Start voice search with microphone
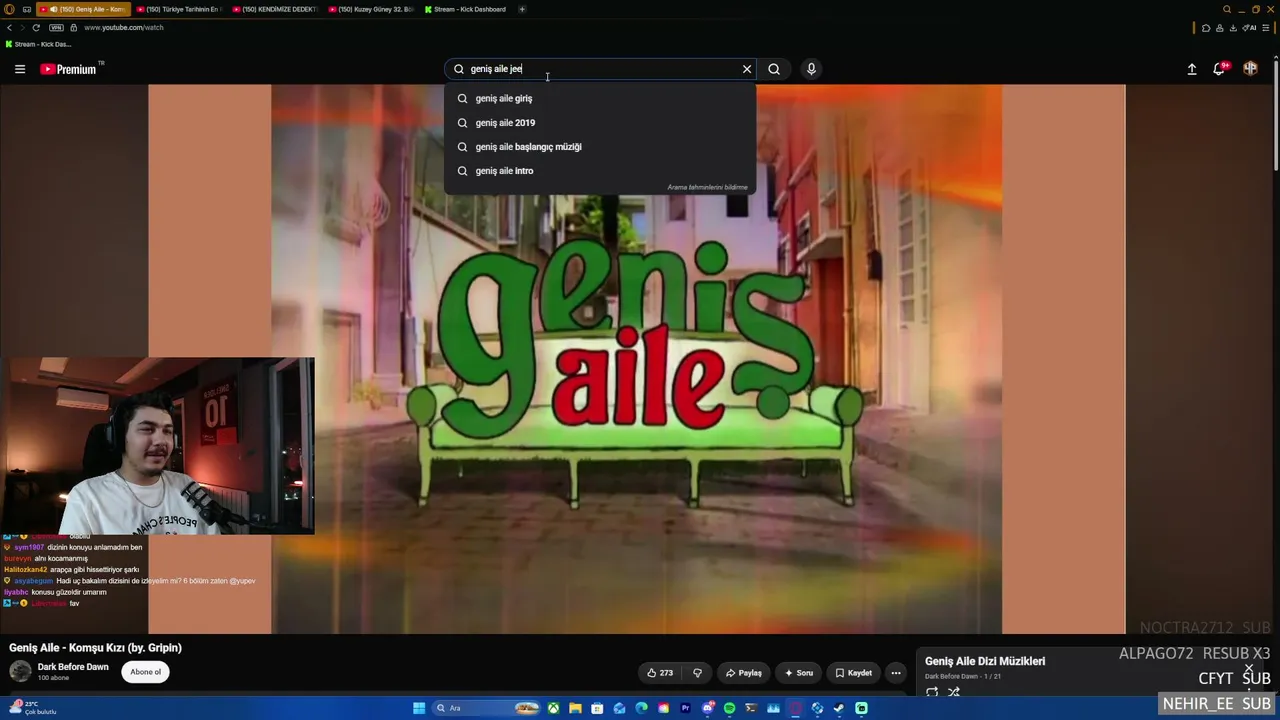 pyautogui.click(x=811, y=69)
